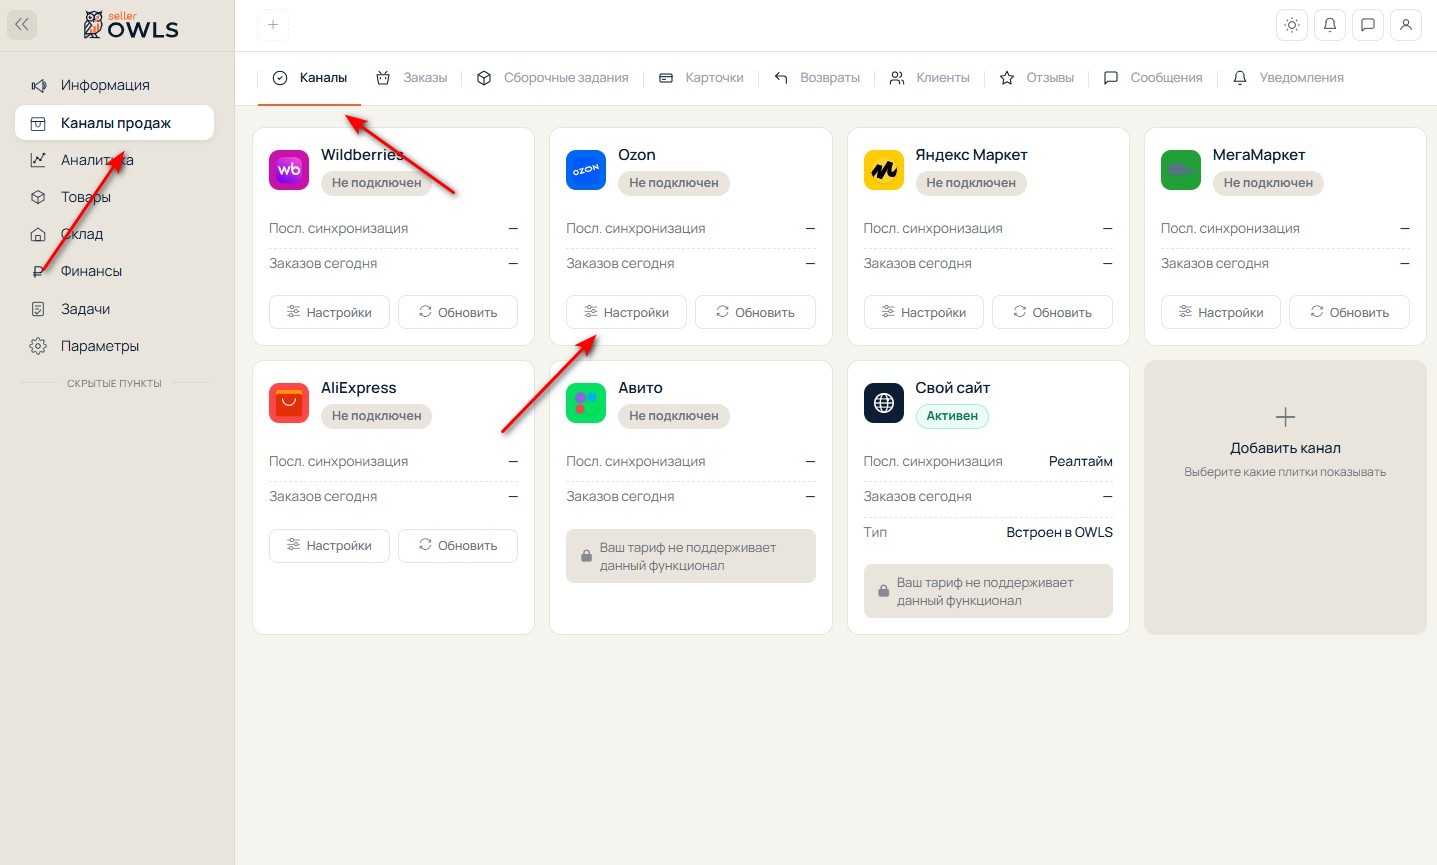
Task: Switch to the Заказы tab
Action: [x=411, y=78]
